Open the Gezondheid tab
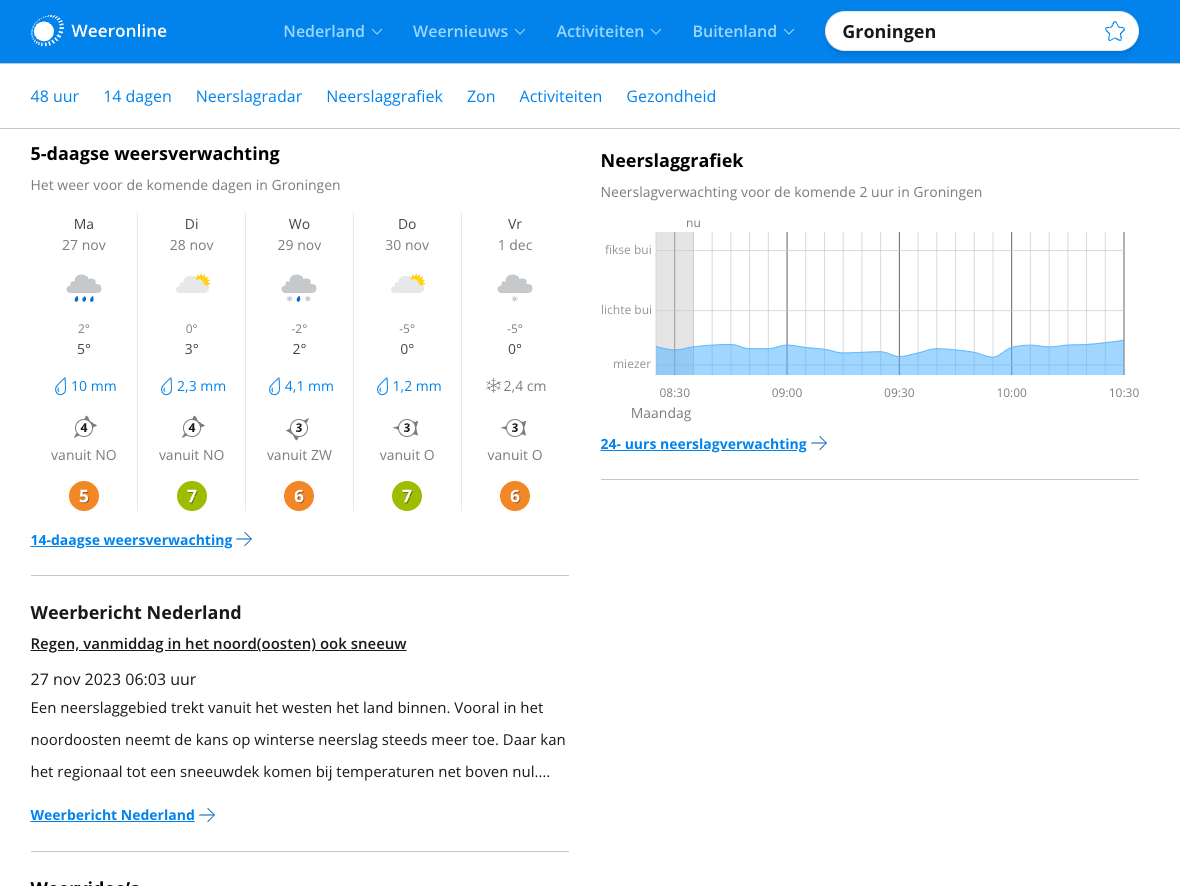The height and width of the screenshot is (886, 1180). tap(671, 96)
